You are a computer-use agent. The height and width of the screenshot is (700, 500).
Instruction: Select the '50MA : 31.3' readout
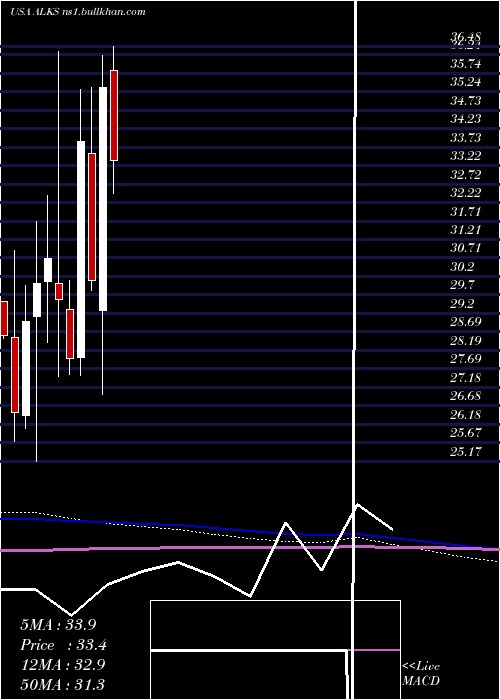pyautogui.click(x=63, y=684)
